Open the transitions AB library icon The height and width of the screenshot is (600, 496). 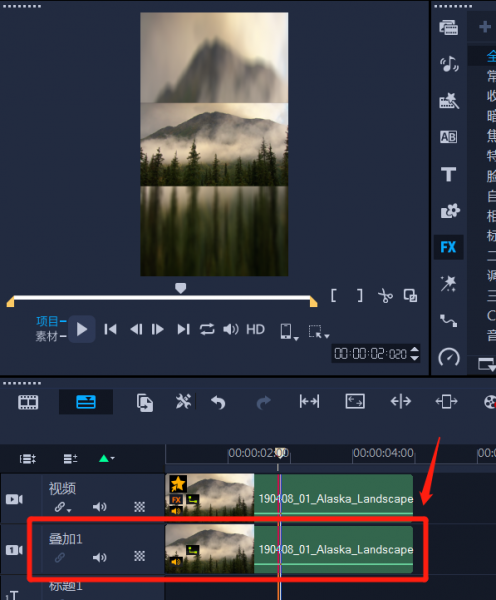pos(448,137)
